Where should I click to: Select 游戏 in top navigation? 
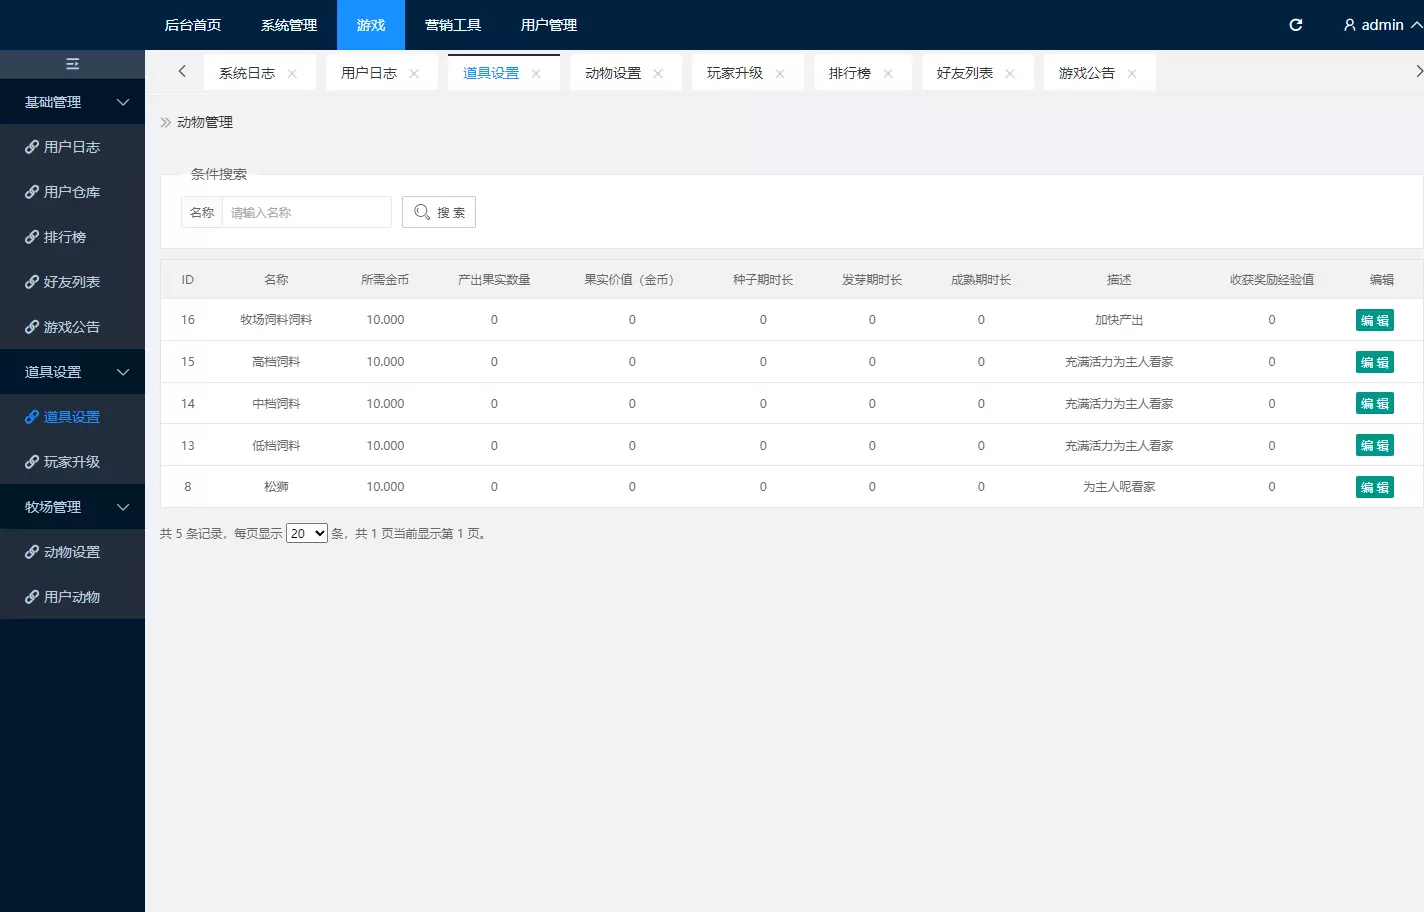pos(371,25)
